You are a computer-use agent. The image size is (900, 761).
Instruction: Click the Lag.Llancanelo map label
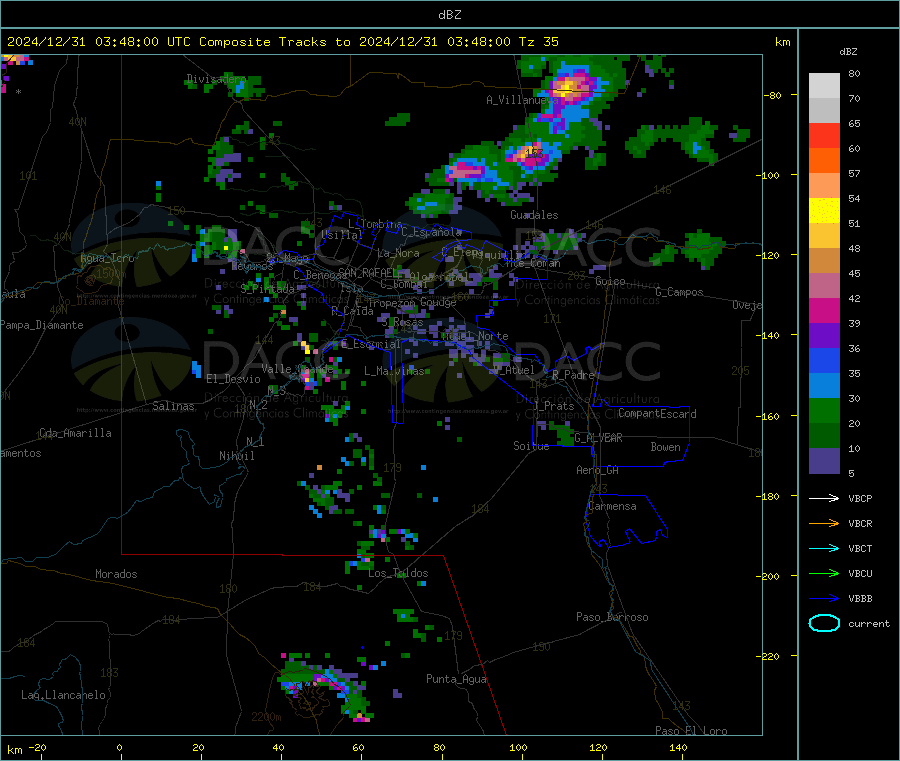(63, 695)
